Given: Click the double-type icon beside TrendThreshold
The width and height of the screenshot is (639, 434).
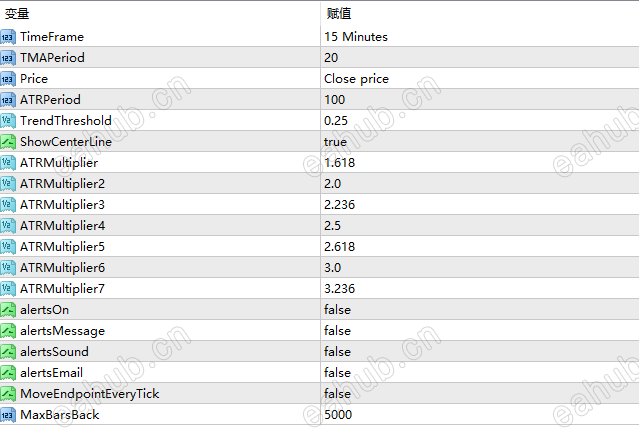Looking at the screenshot, I should 8,120.
